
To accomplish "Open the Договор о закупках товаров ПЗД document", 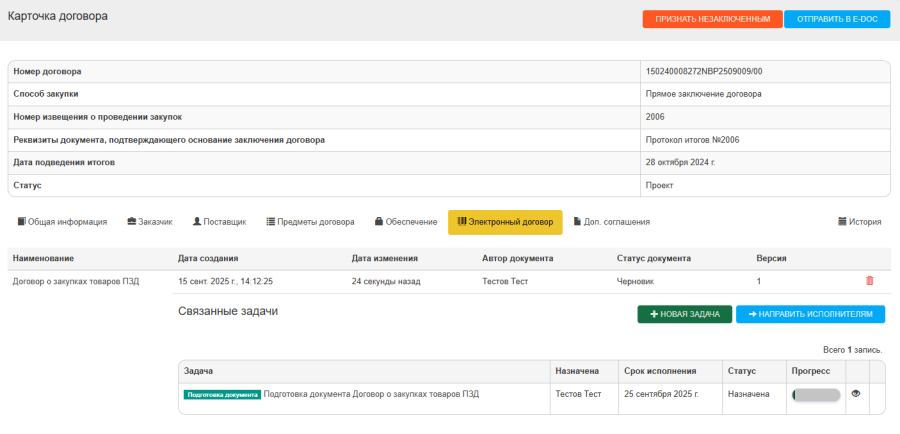I will click(75, 282).
